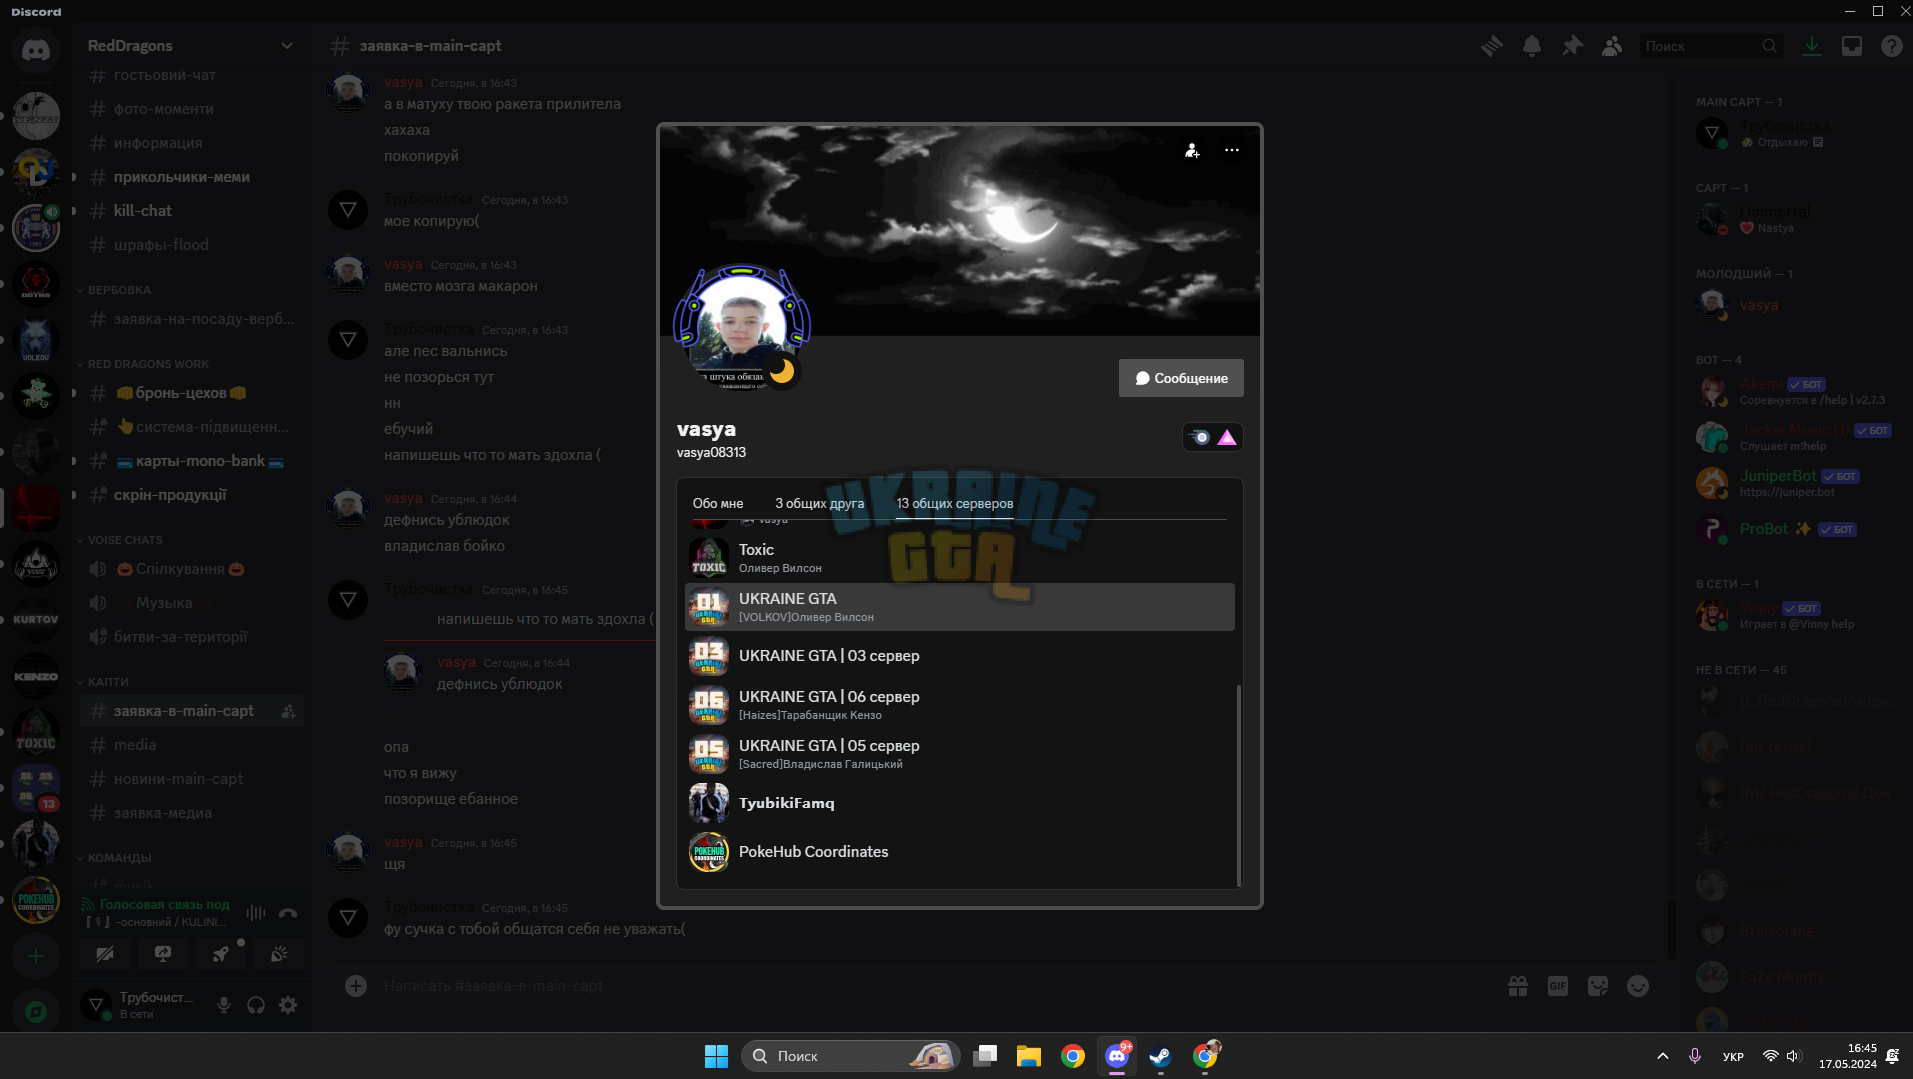Open the прикольчики-меми channel

[192, 177]
